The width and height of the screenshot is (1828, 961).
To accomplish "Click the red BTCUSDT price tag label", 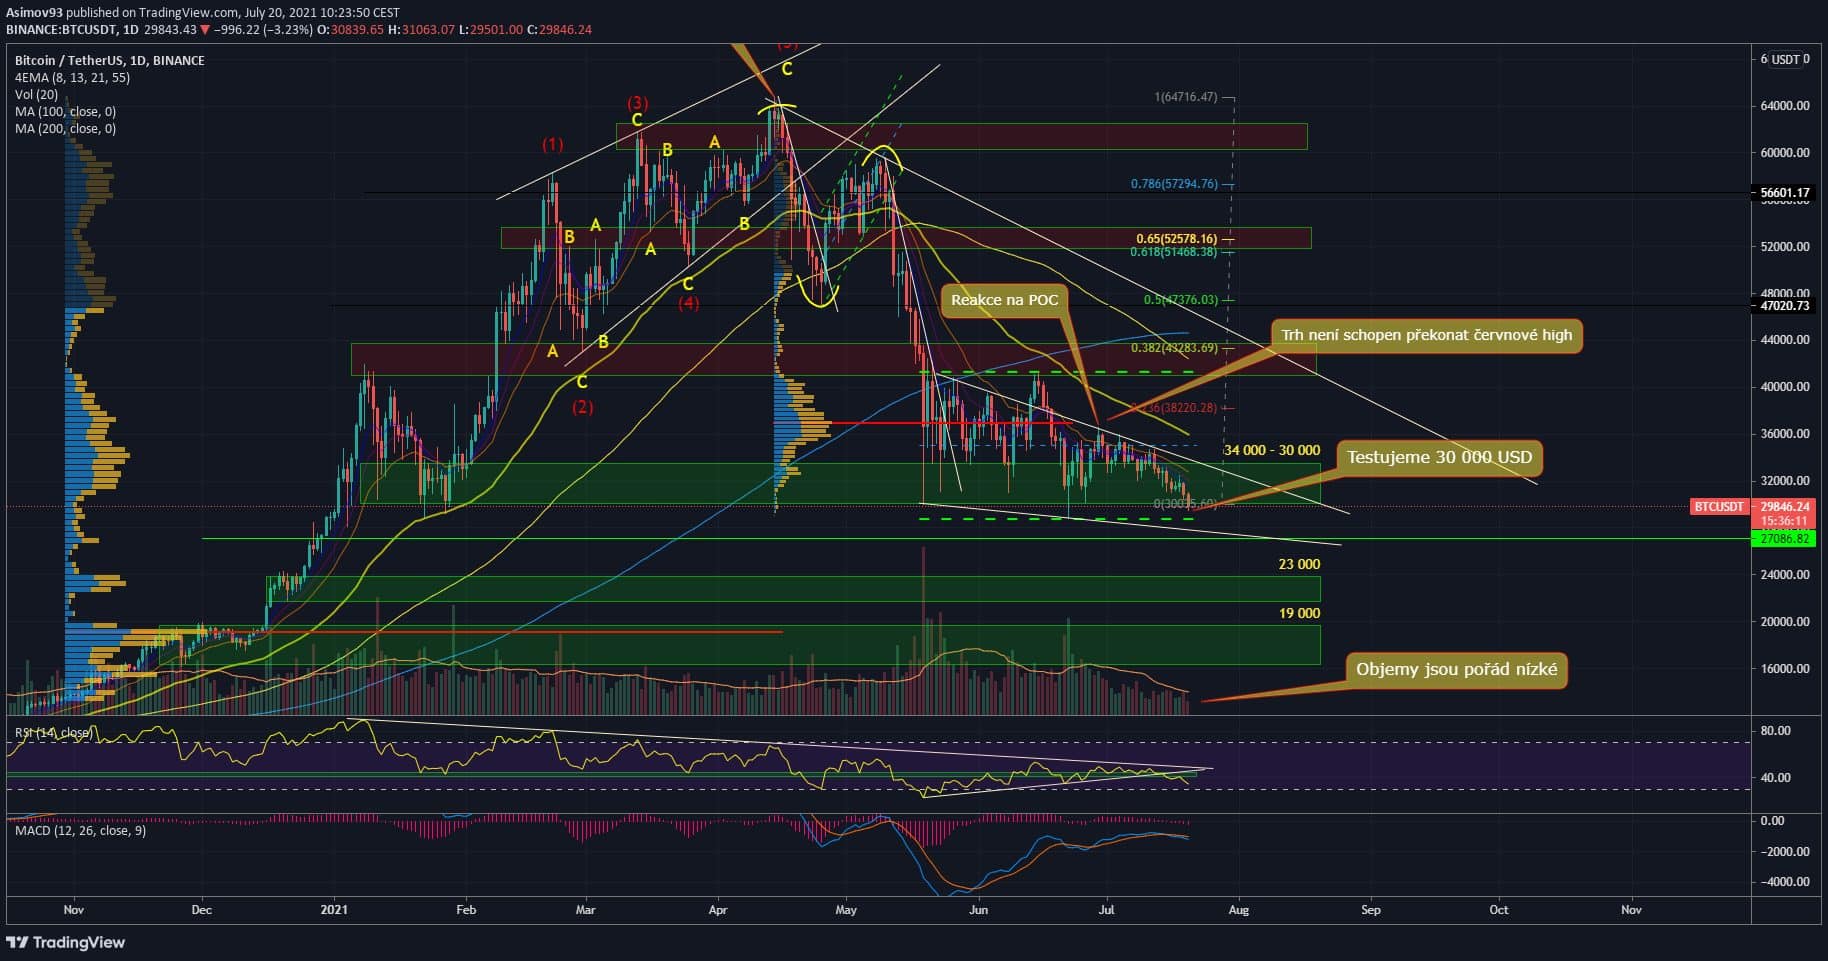I will [x=1718, y=507].
